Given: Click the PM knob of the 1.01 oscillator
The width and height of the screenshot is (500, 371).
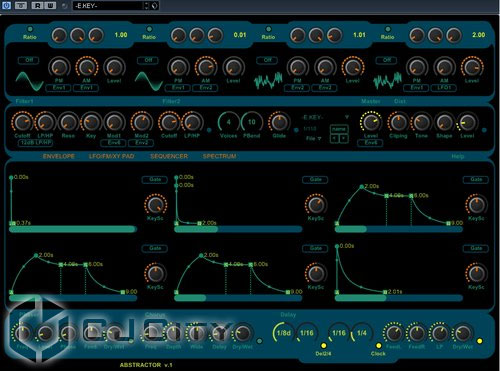Looking at the screenshot, I should 297,67.
